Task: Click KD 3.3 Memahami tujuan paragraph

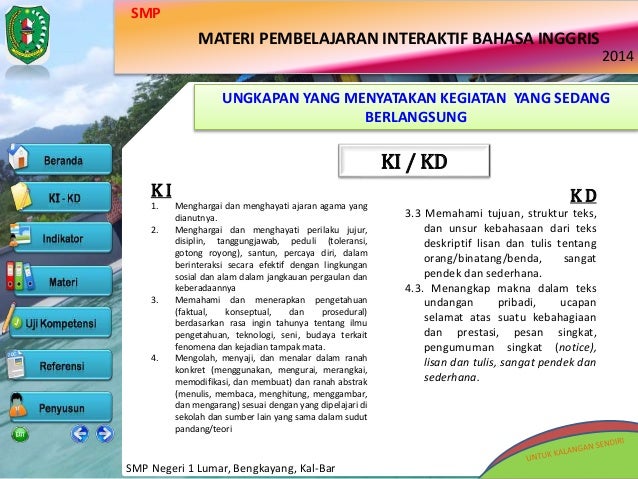Action: [501, 243]
